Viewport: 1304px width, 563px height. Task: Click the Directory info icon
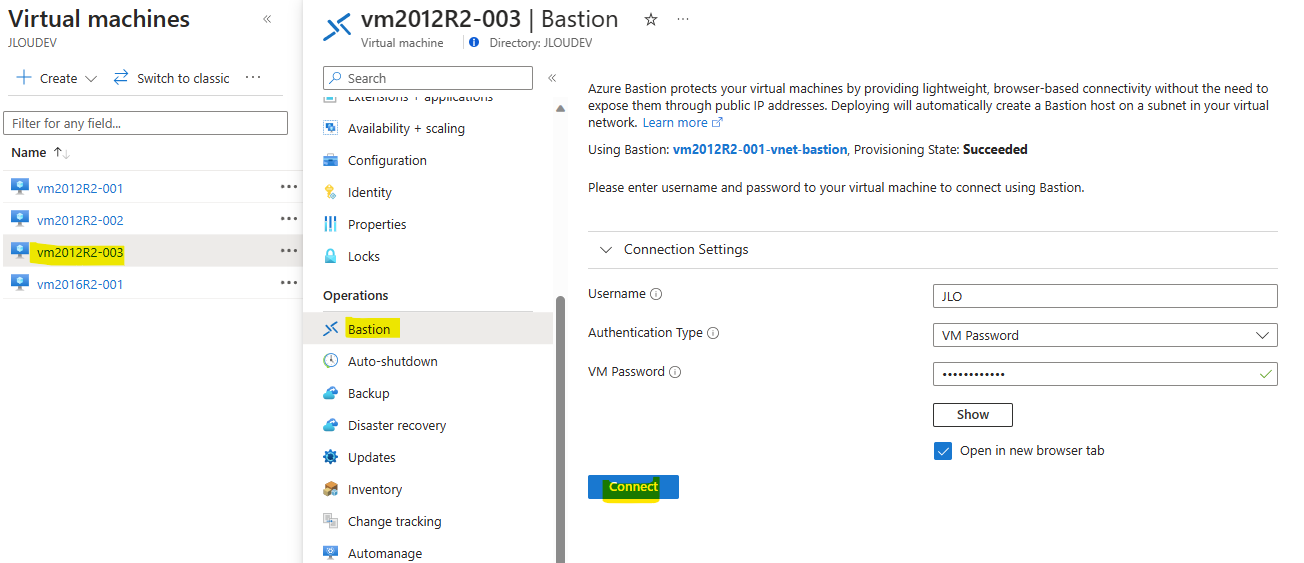(474, 43)
